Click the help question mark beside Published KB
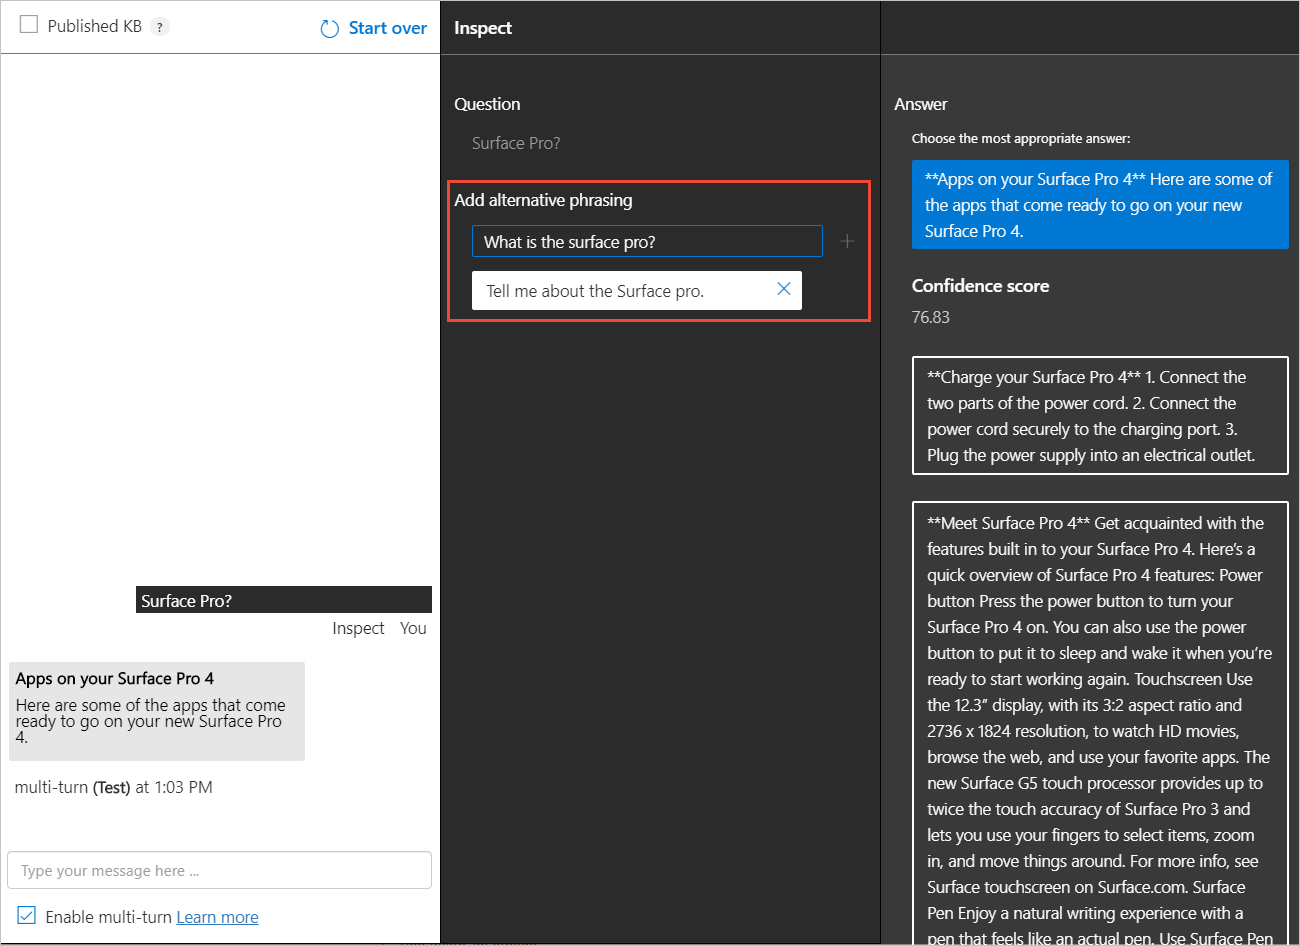This screenshot has width=1300, height=946. 159,27
